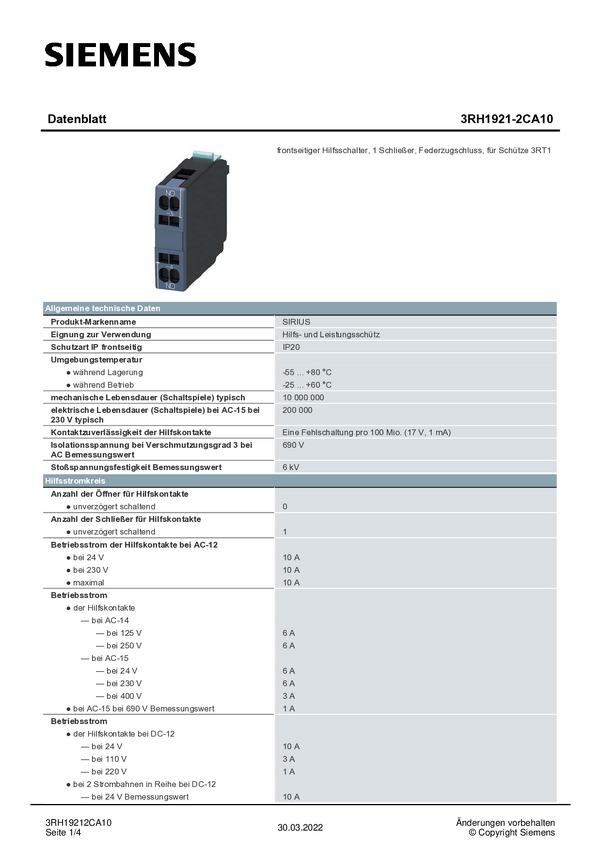Click 'unverzögert schaltend' under Schließer
The width and height of the screenshot is (601, 850).
tap(111, 532)
